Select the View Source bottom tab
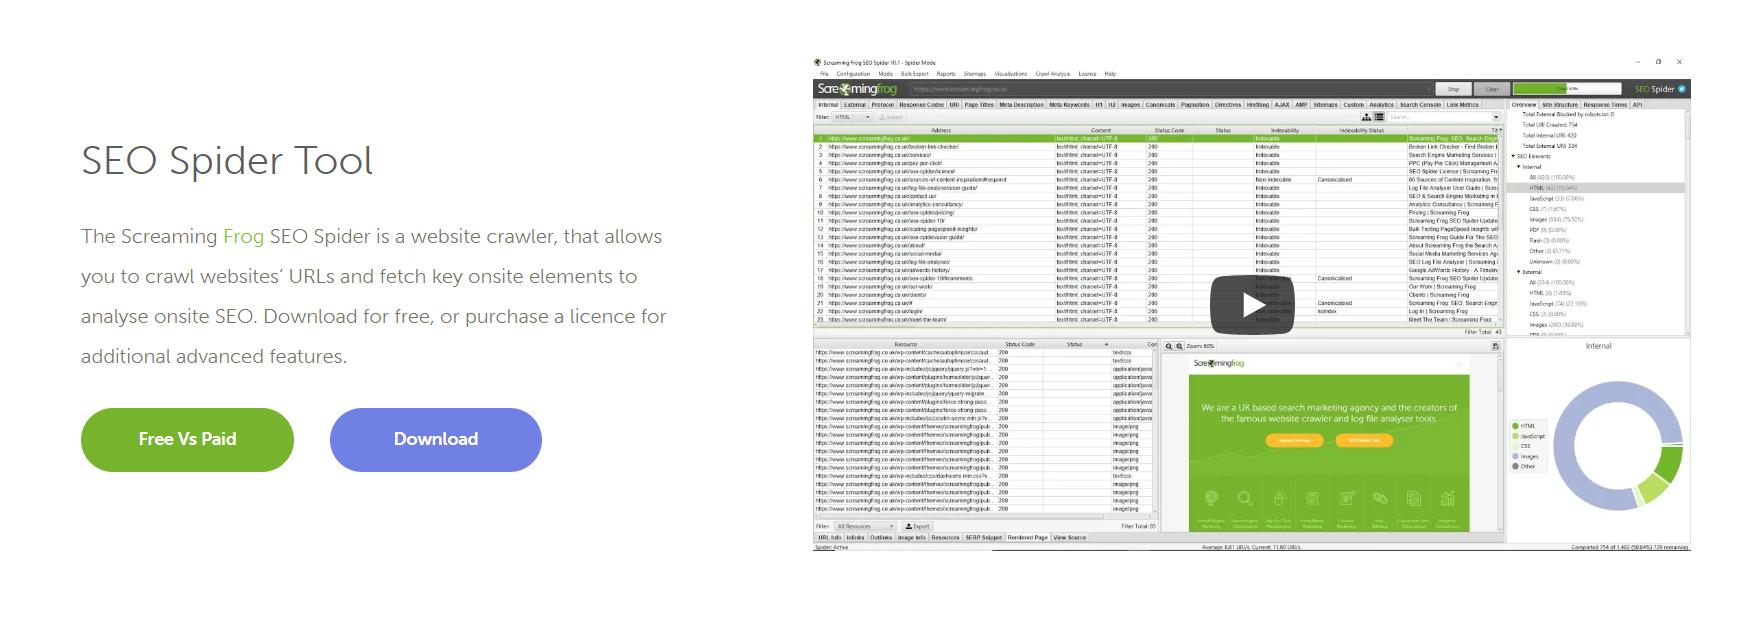Screen dimensions: 1762x635 click(1070, 537)
